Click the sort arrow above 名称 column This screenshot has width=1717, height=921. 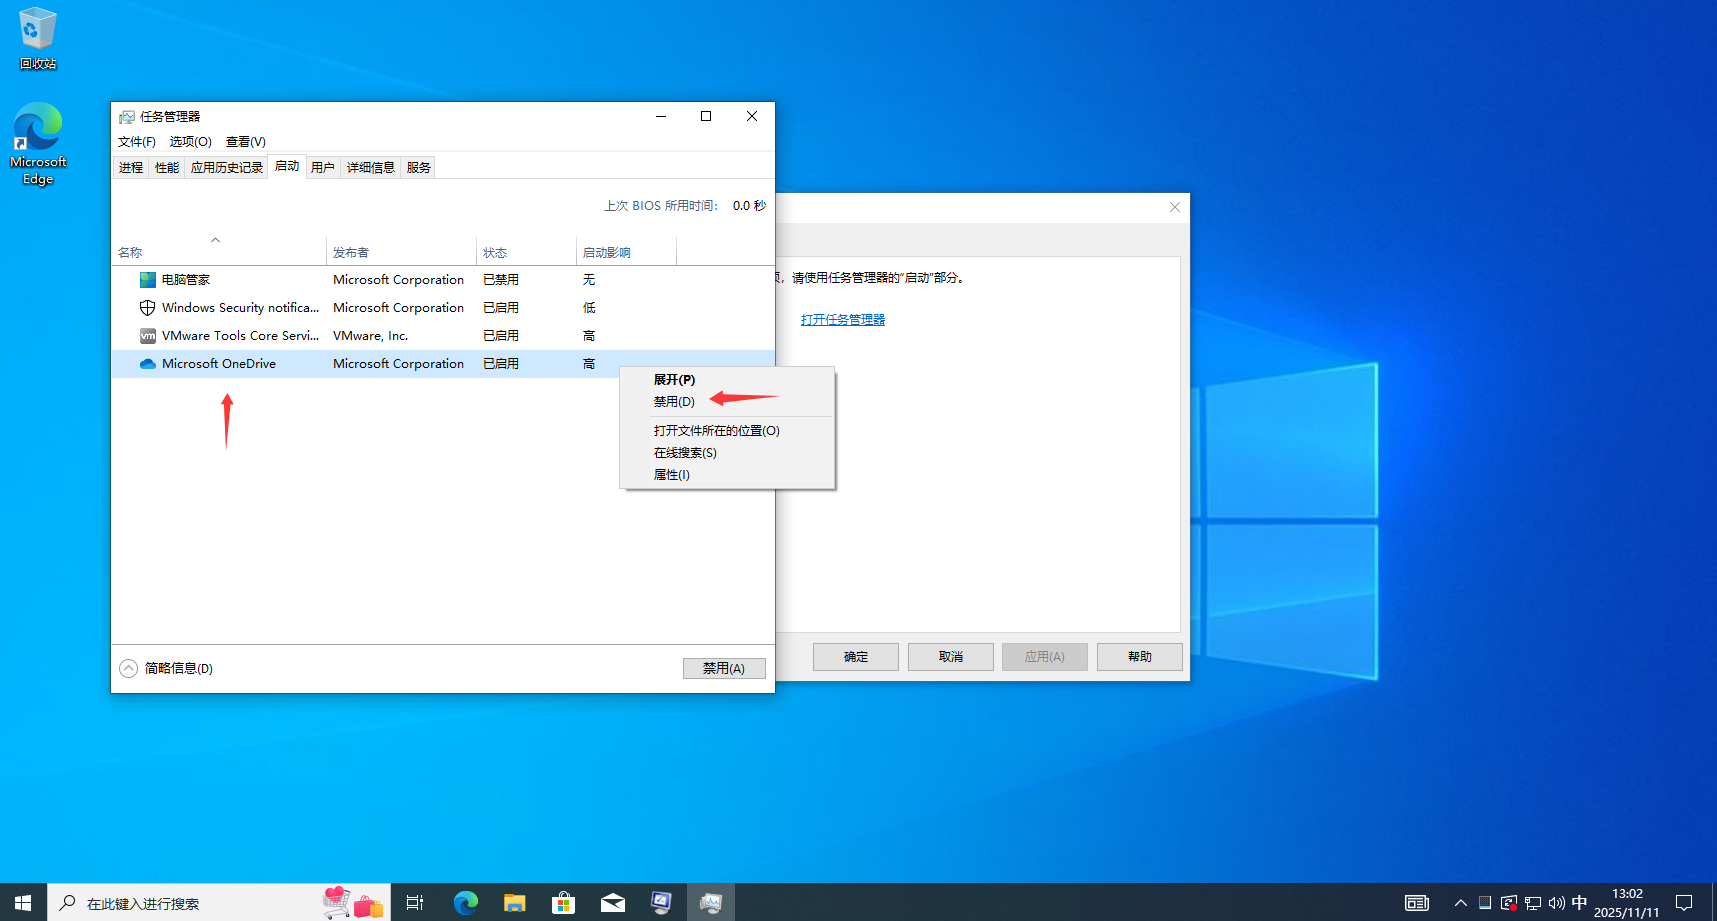[216, 240]
